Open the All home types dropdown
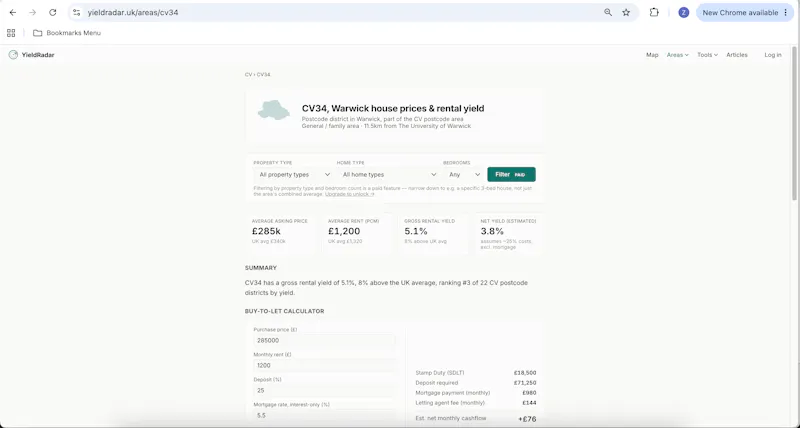The image size is (800, 428). (x=389, y=174)
